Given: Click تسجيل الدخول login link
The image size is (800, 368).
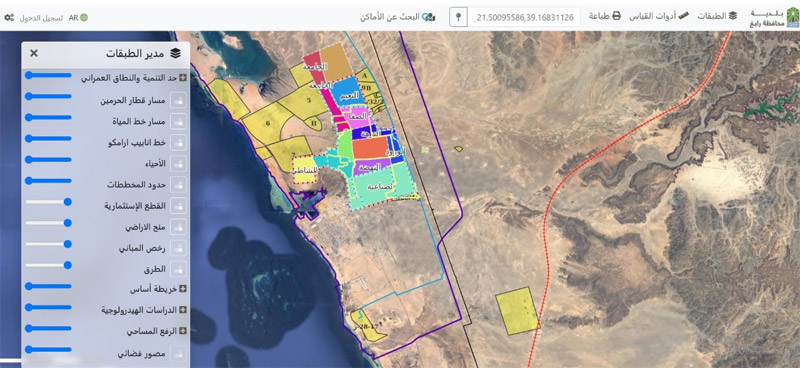Looking at the screenshot, I should (41, 17).
